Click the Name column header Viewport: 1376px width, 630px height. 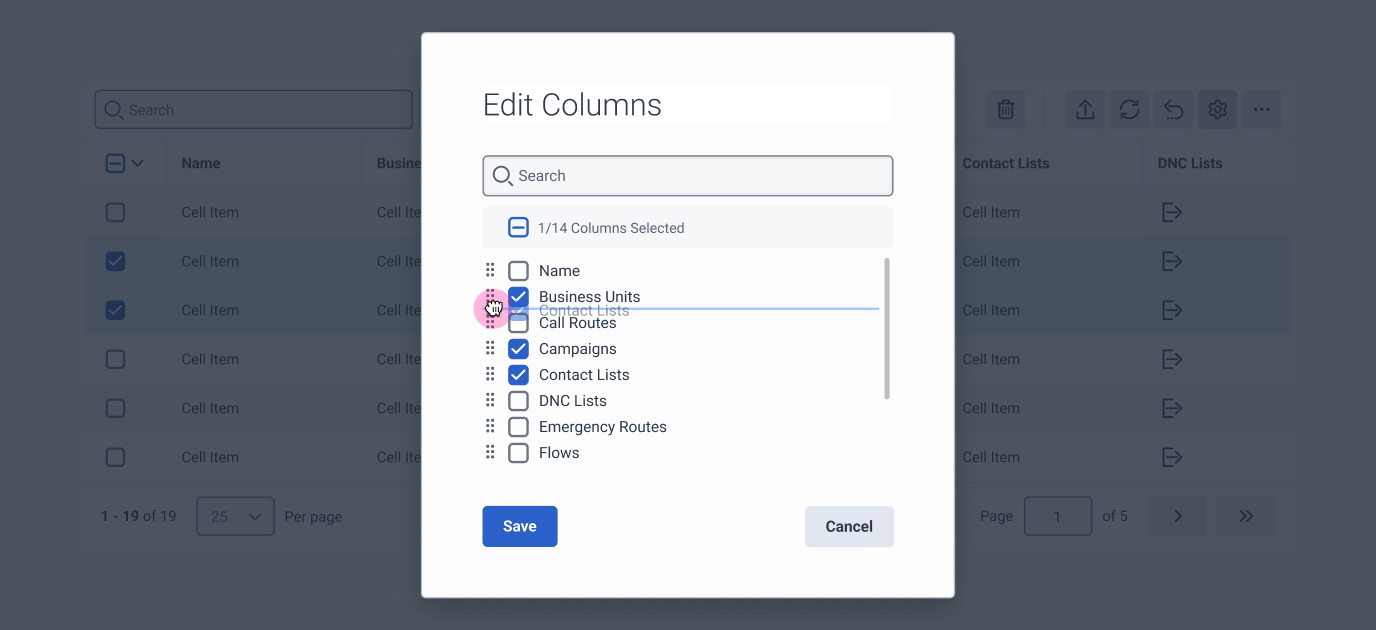tap(200, 162)
